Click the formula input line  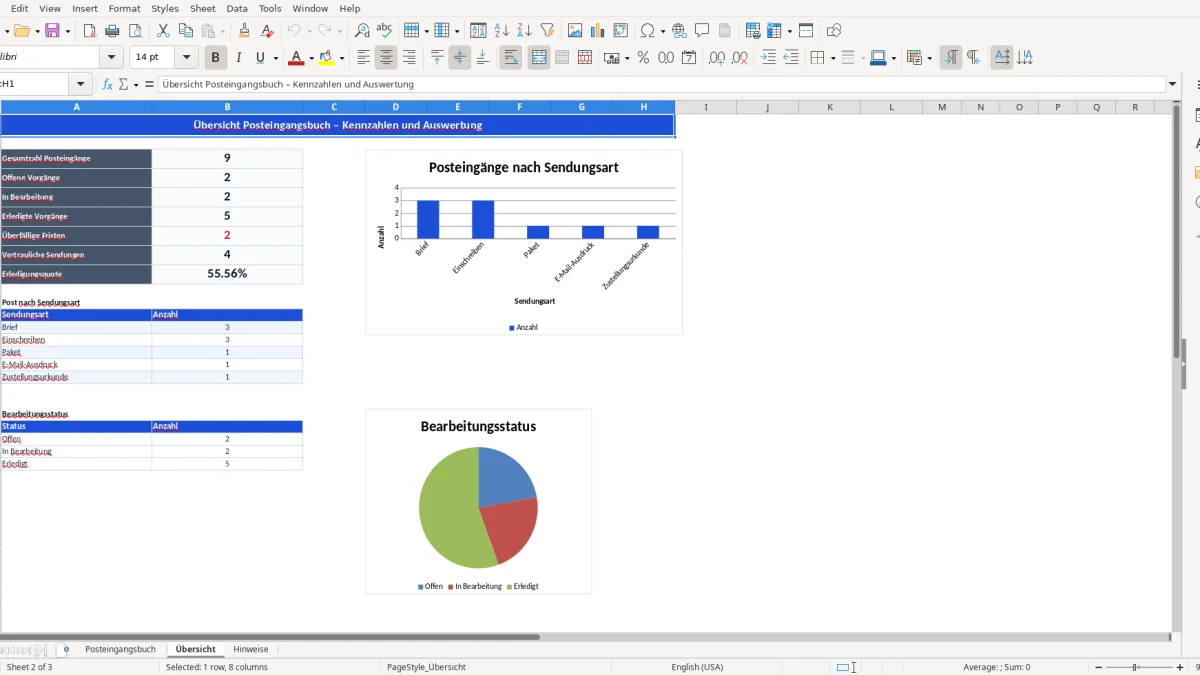(662, 85)
